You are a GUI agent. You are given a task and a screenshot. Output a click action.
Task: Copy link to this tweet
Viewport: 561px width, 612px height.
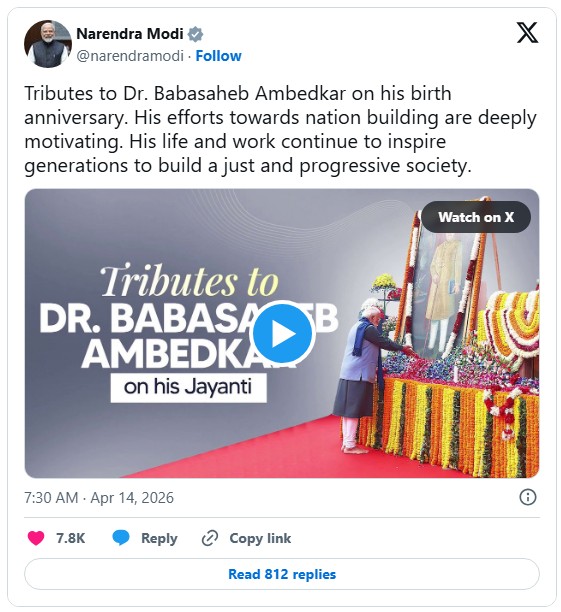coord(260,538)
